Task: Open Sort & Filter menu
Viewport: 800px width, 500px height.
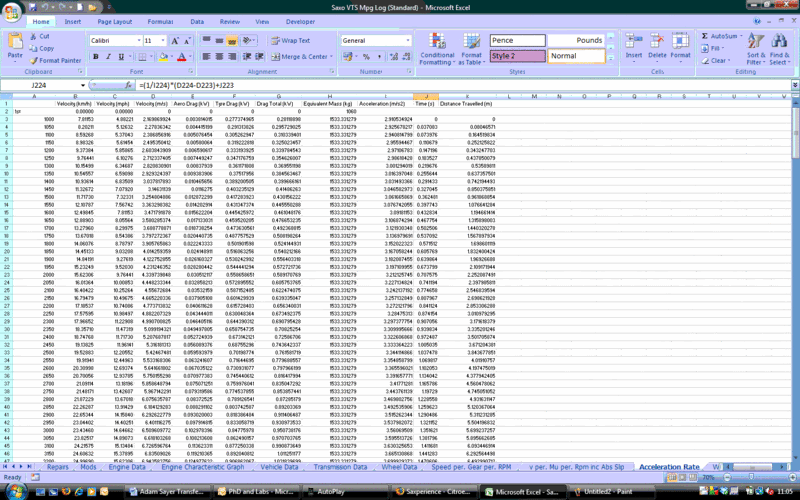Action: (x=756, y=49)
